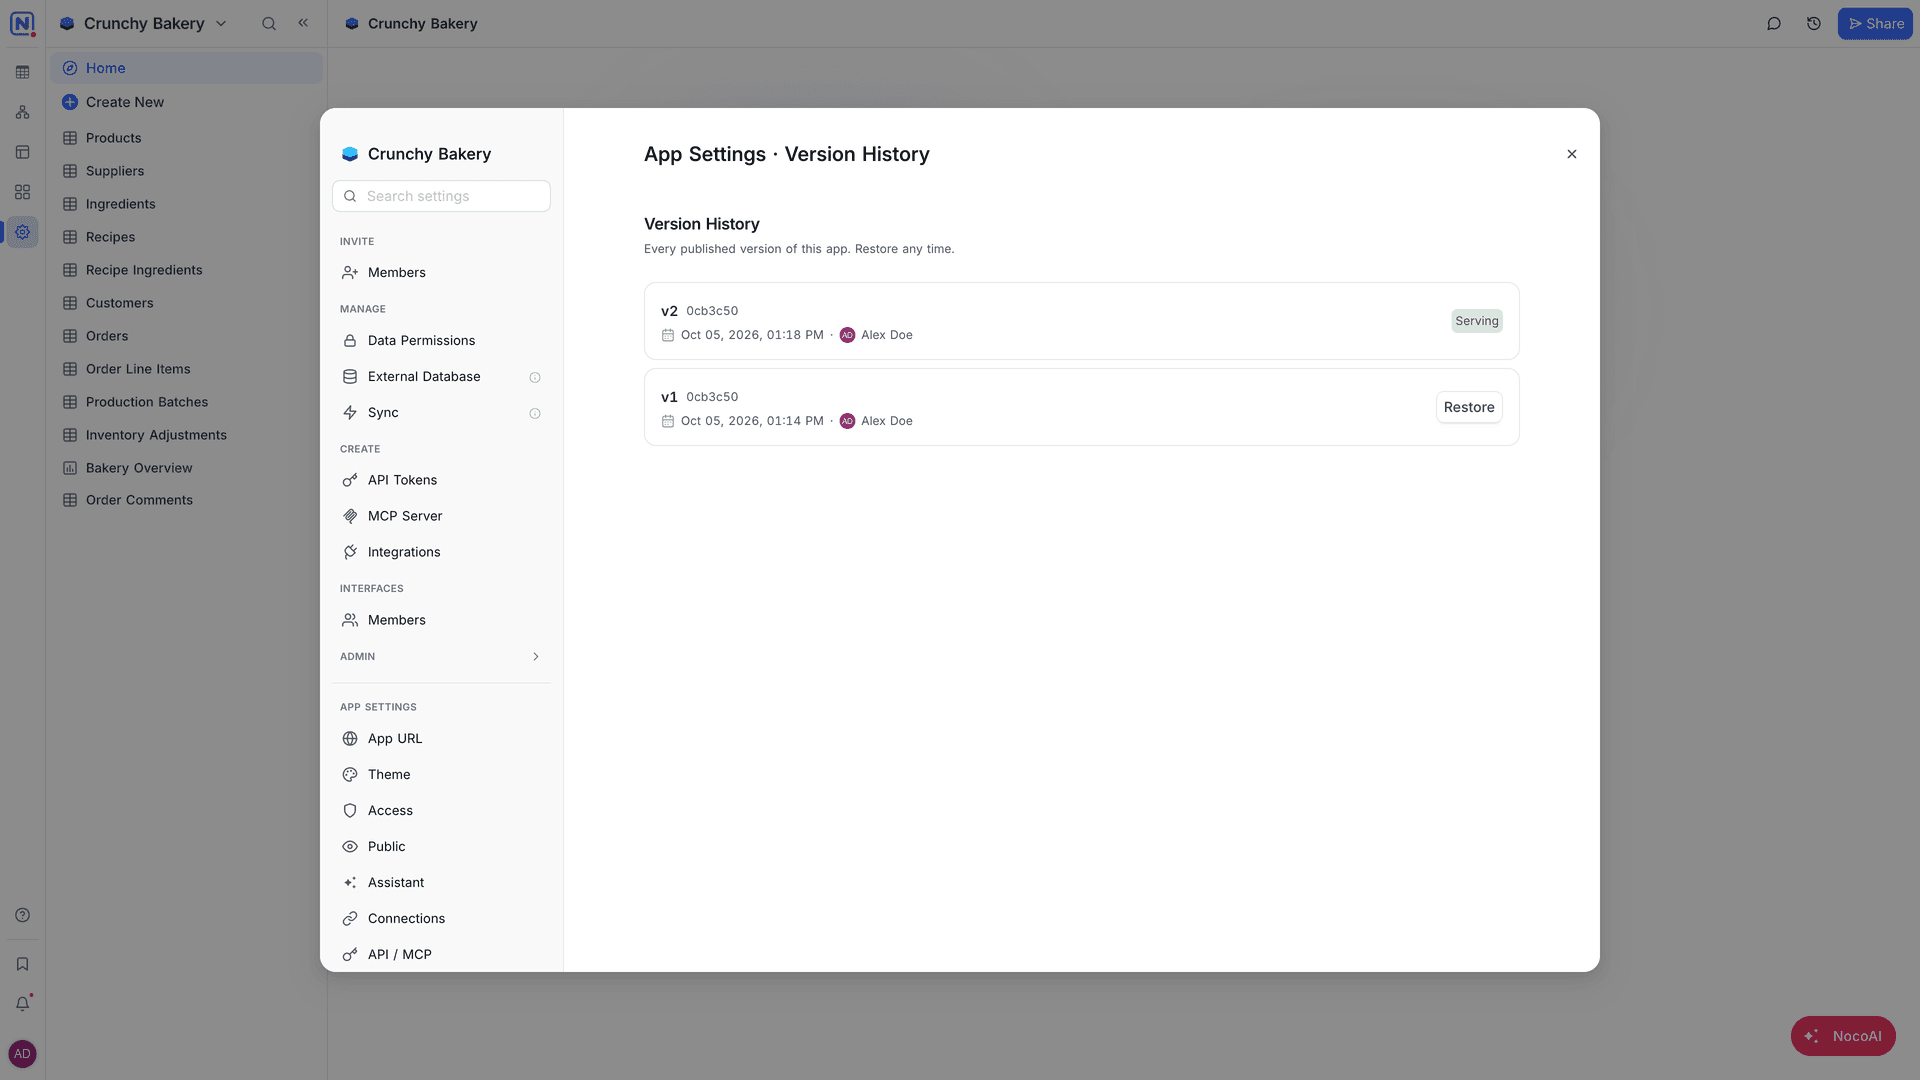Viewport: 1920px width, 1080px height.
Task: Open the notifications bell icon
Action: coord(22,1003)
